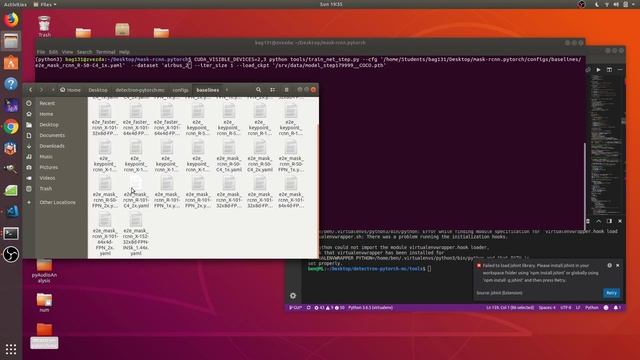This screenshot has height=360, width=640.
Task: Select file e2e_mask_rcnn_R-50-C4_2x.yaml
Action: click(x=260, y=156)
